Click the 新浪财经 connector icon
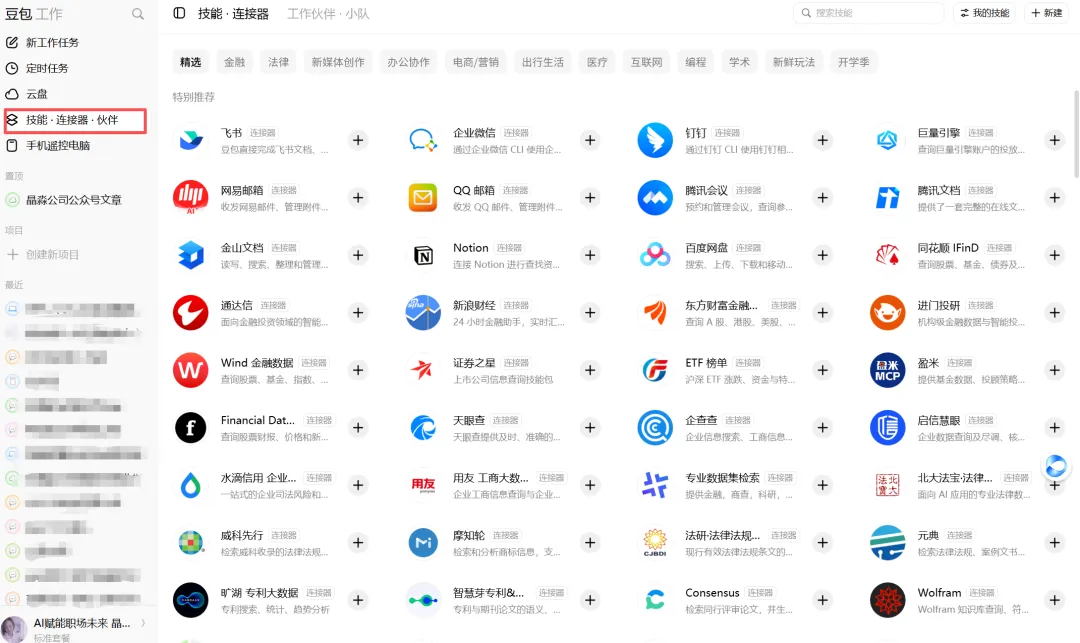 click(423, 313)
